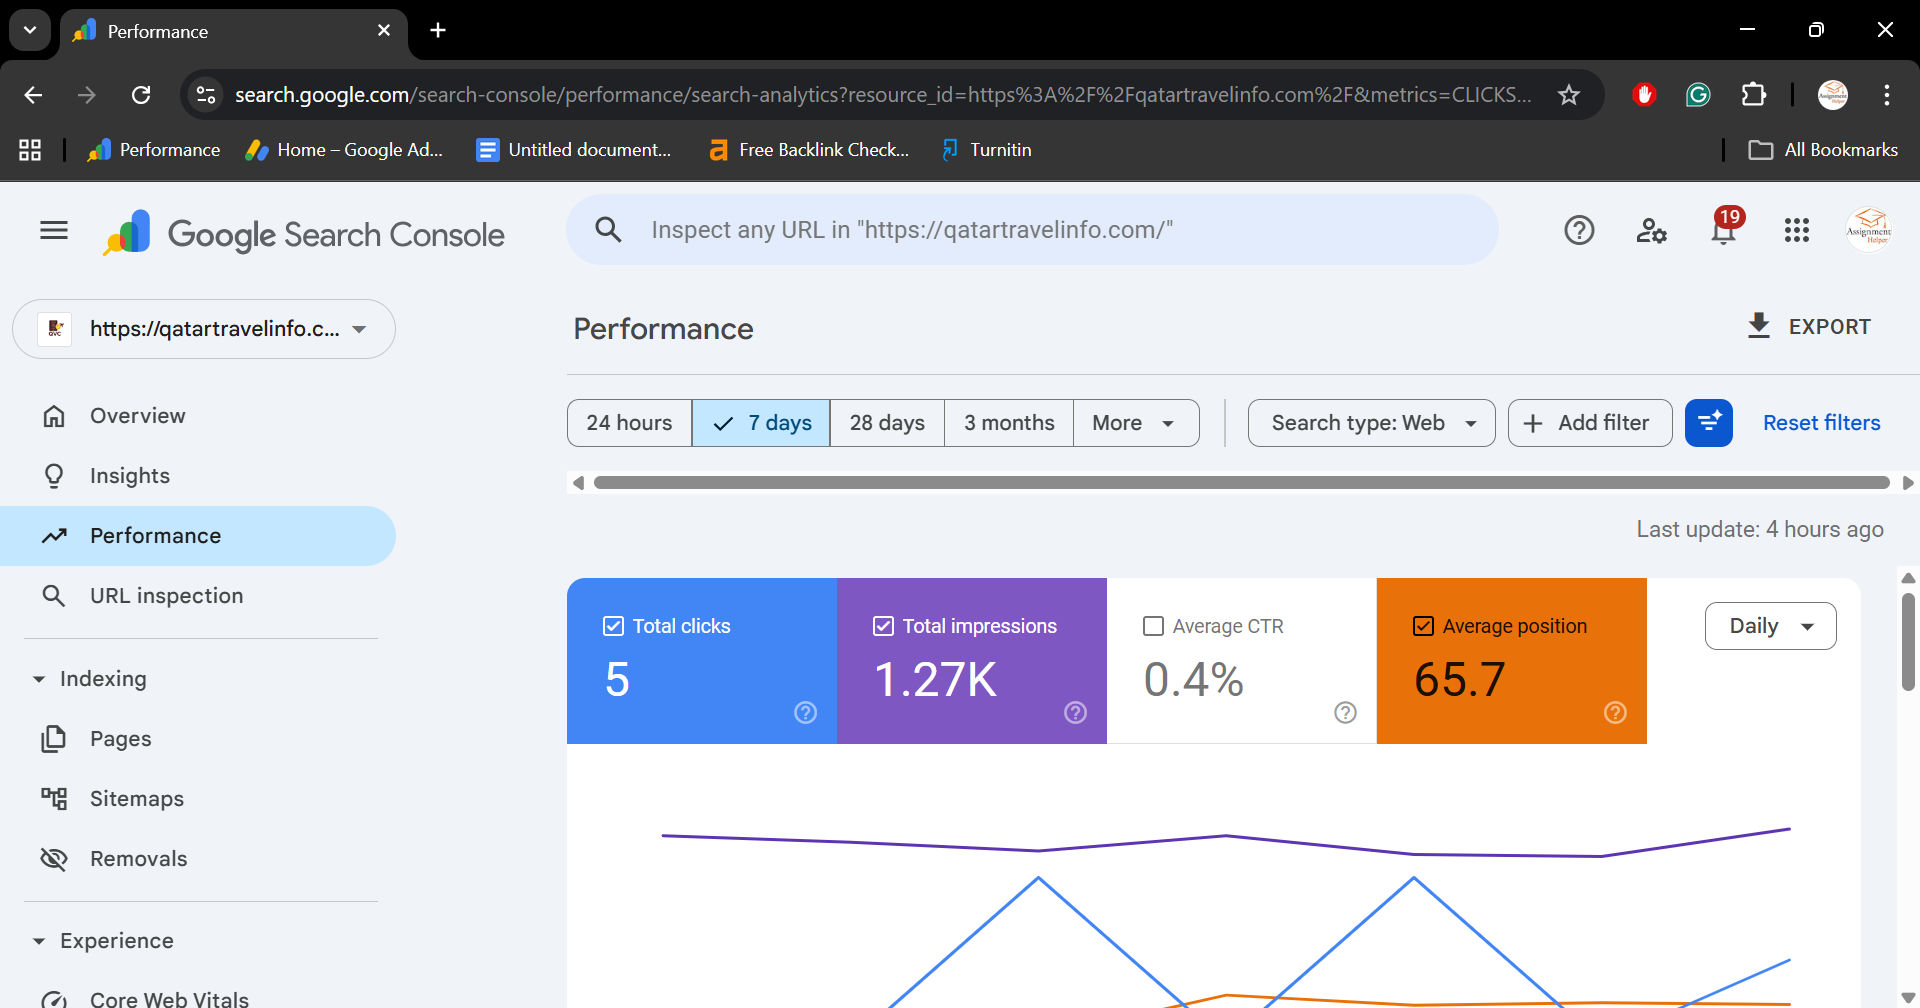Image resolution: width=1920 pixels, height=1008 pixels.
Task: Open the Untitled document bookmark
Action: coord(574,150)
